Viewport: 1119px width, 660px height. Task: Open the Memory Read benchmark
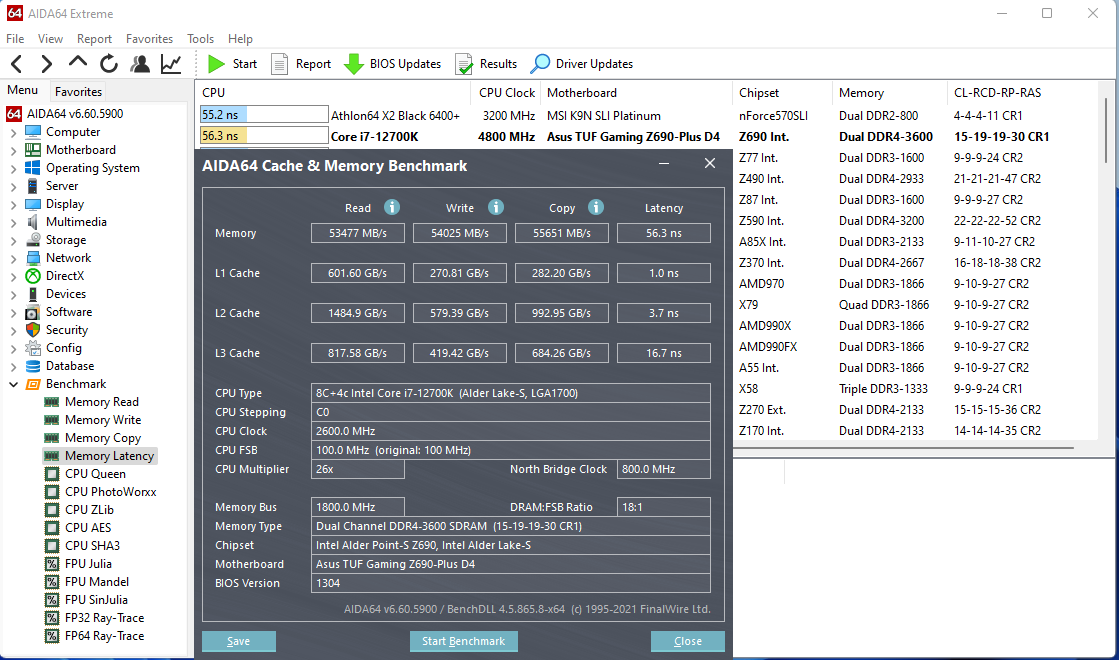pos(101,402)
